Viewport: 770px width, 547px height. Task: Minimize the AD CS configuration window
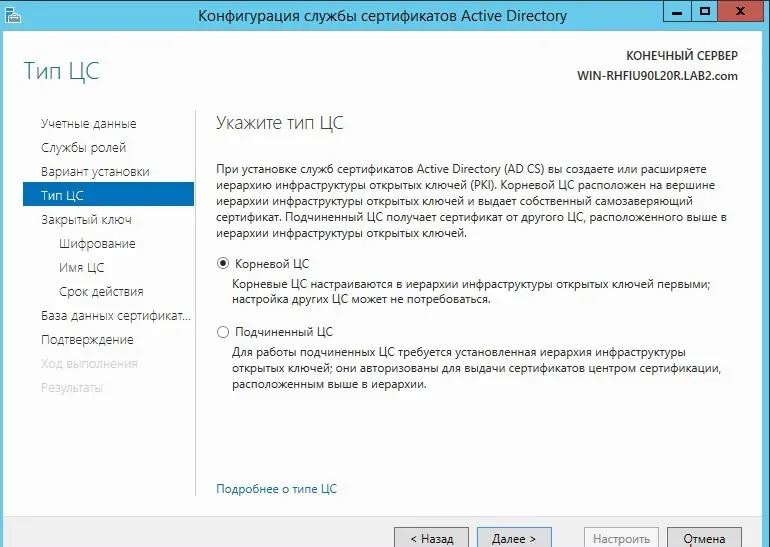(x=678, y=12)
